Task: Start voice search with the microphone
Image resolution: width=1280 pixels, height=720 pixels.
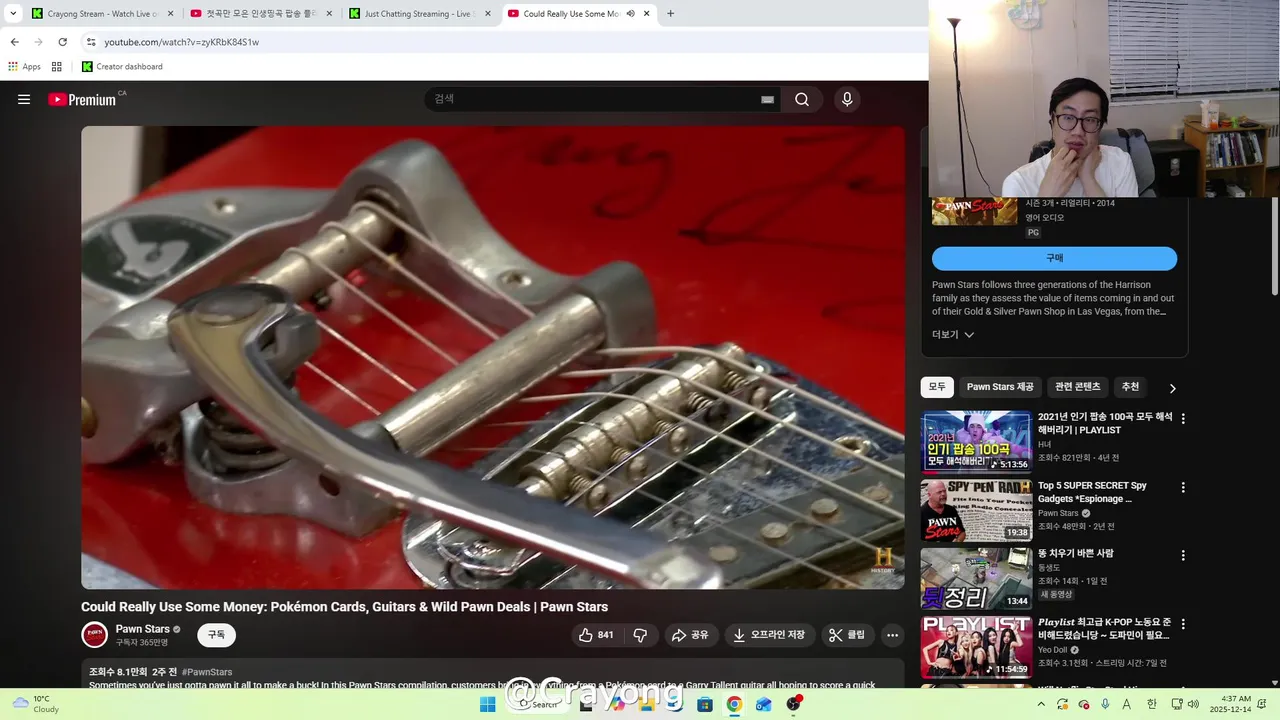Action: coord(847,99)
